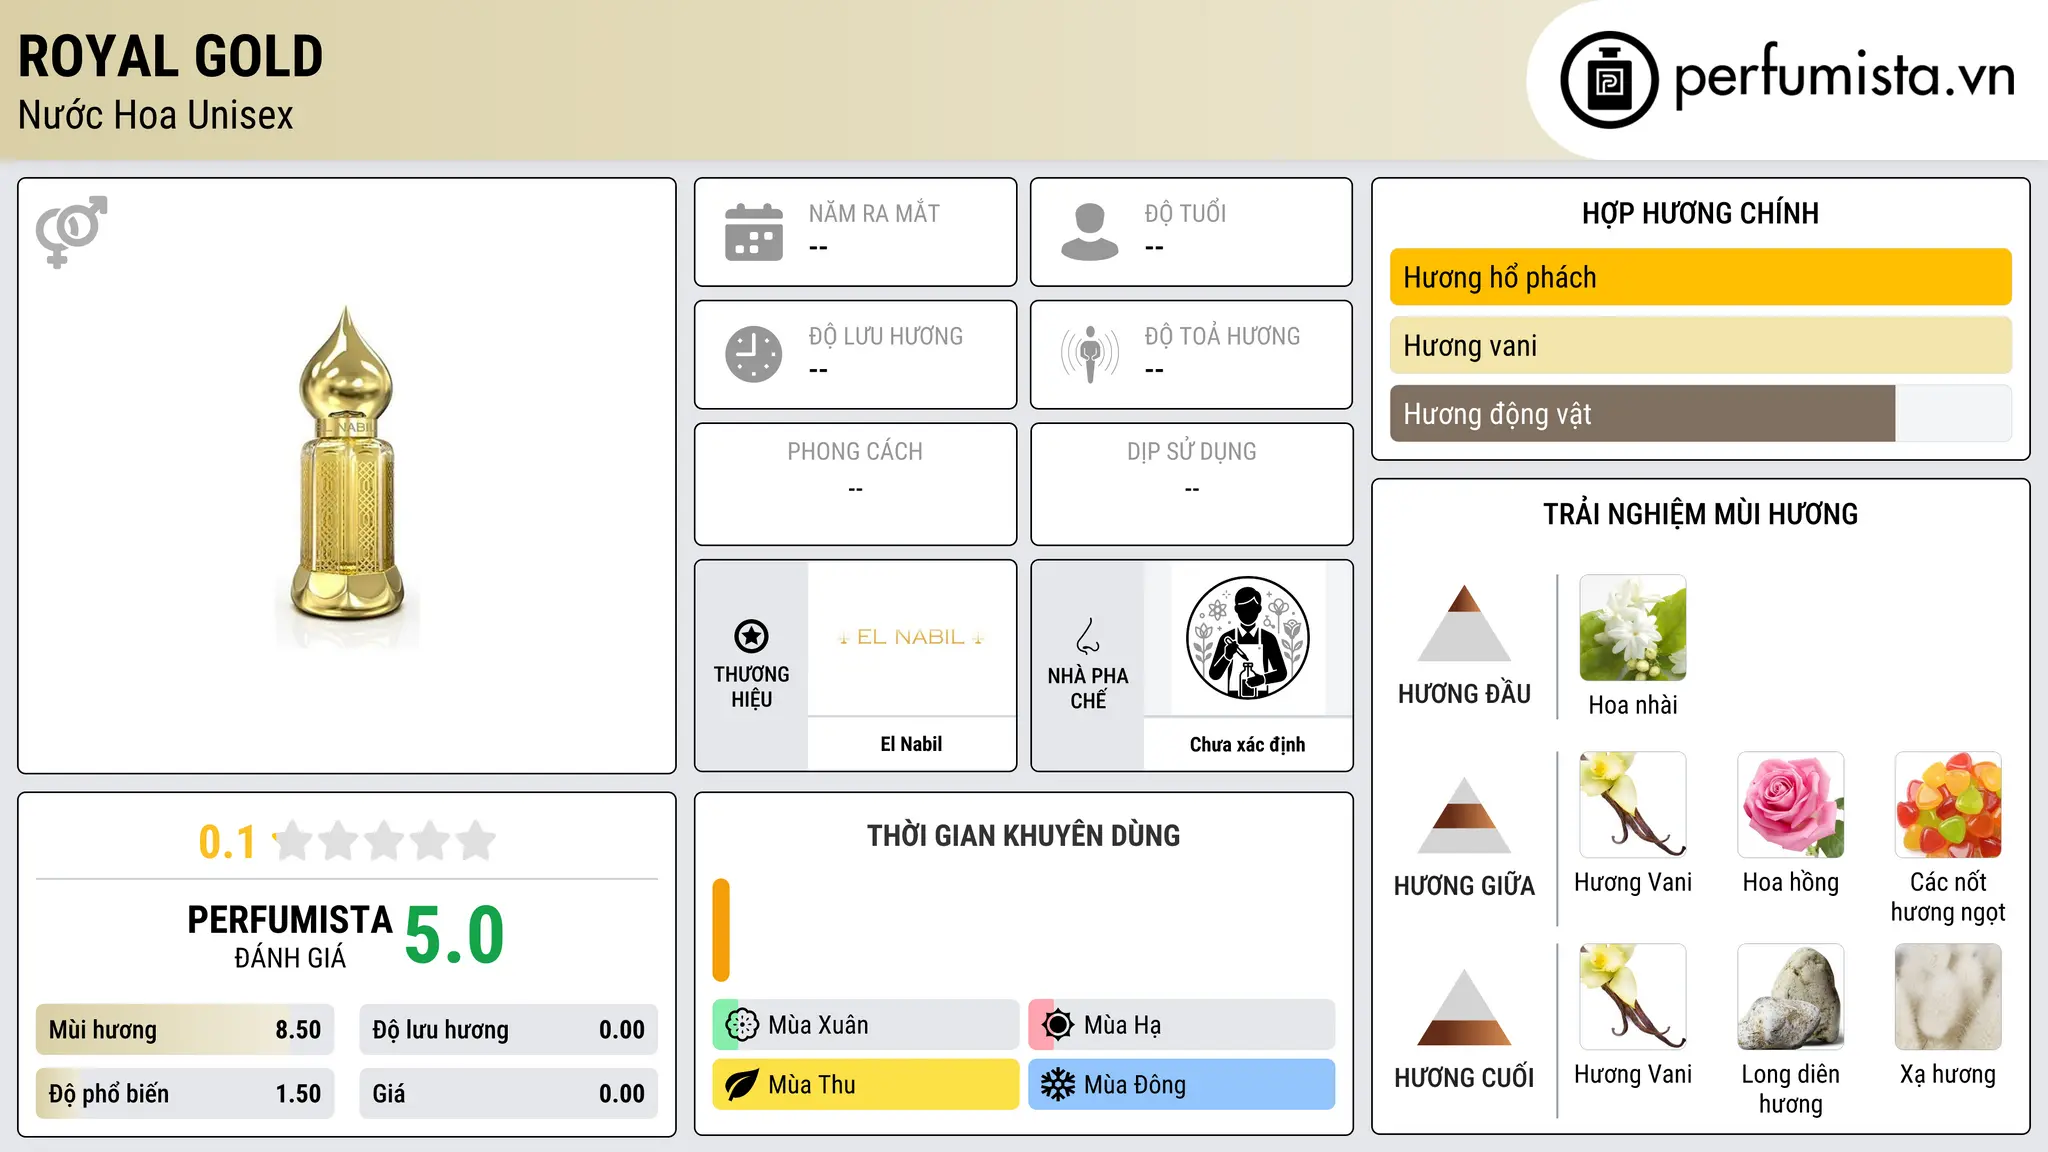Click the 5.0 Perfumista score
The height and width of the screenshot is (1152, 2048).
[455, 935]
